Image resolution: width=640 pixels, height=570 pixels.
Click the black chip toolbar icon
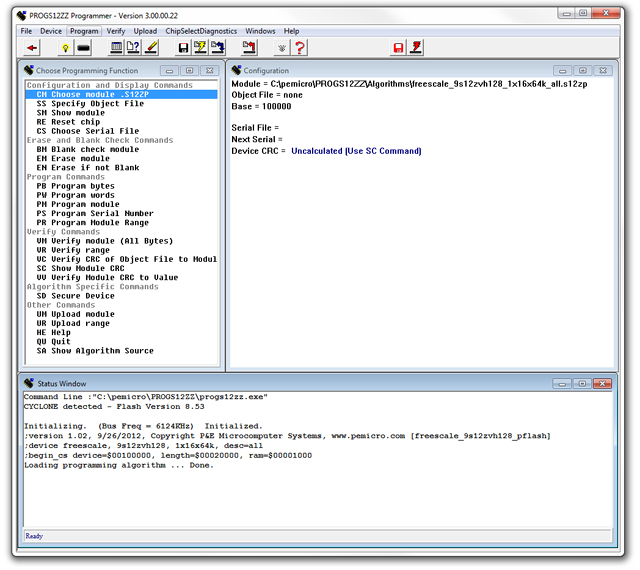click(x=84, y=47)
